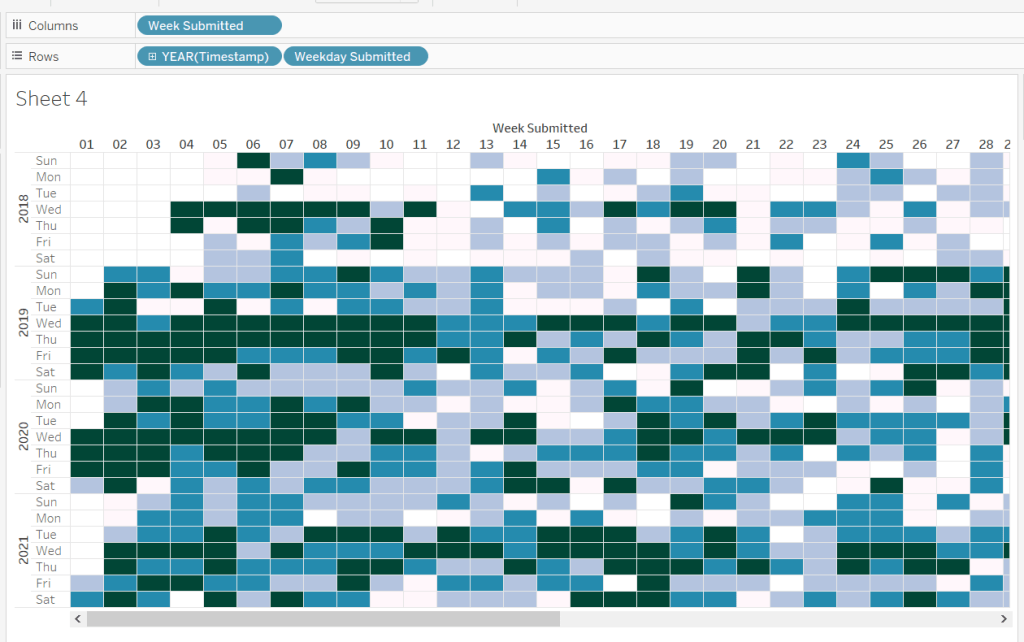This screenshot has width=1024, height=642.
Task: Select the Weekday Submitted pill in Rows
Action: pos(355,57)
